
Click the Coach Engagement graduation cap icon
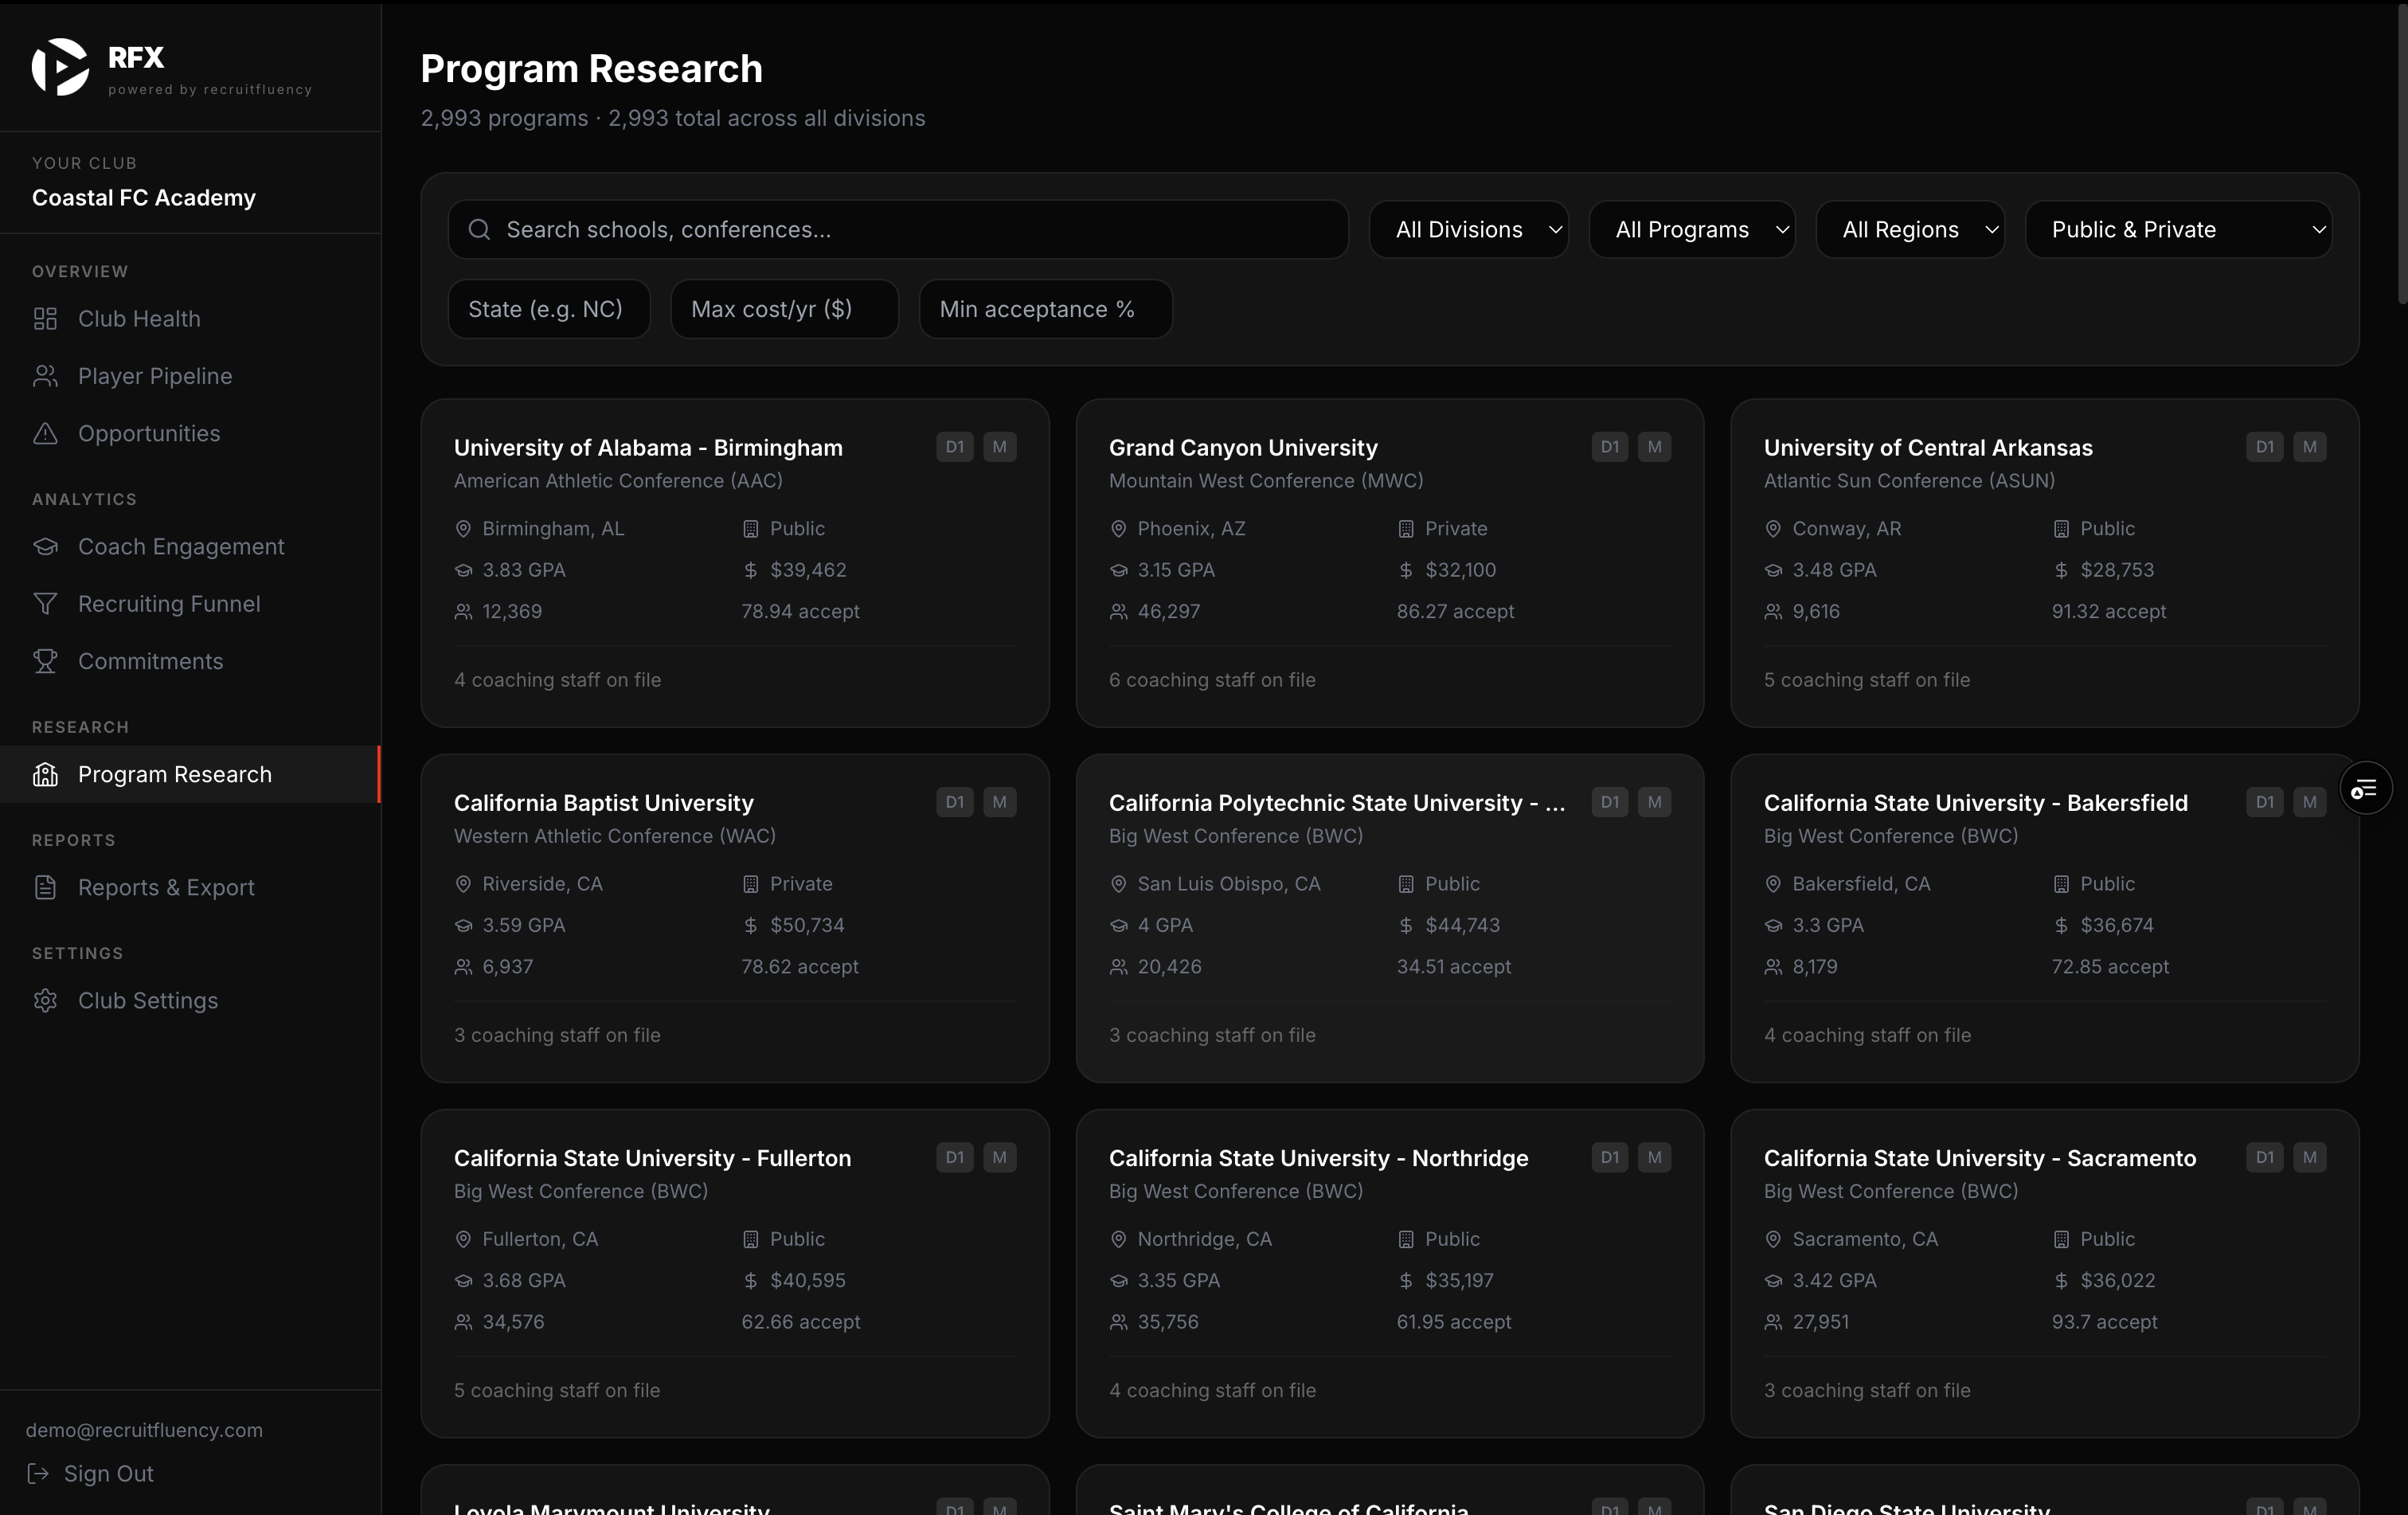click(45, 547)
